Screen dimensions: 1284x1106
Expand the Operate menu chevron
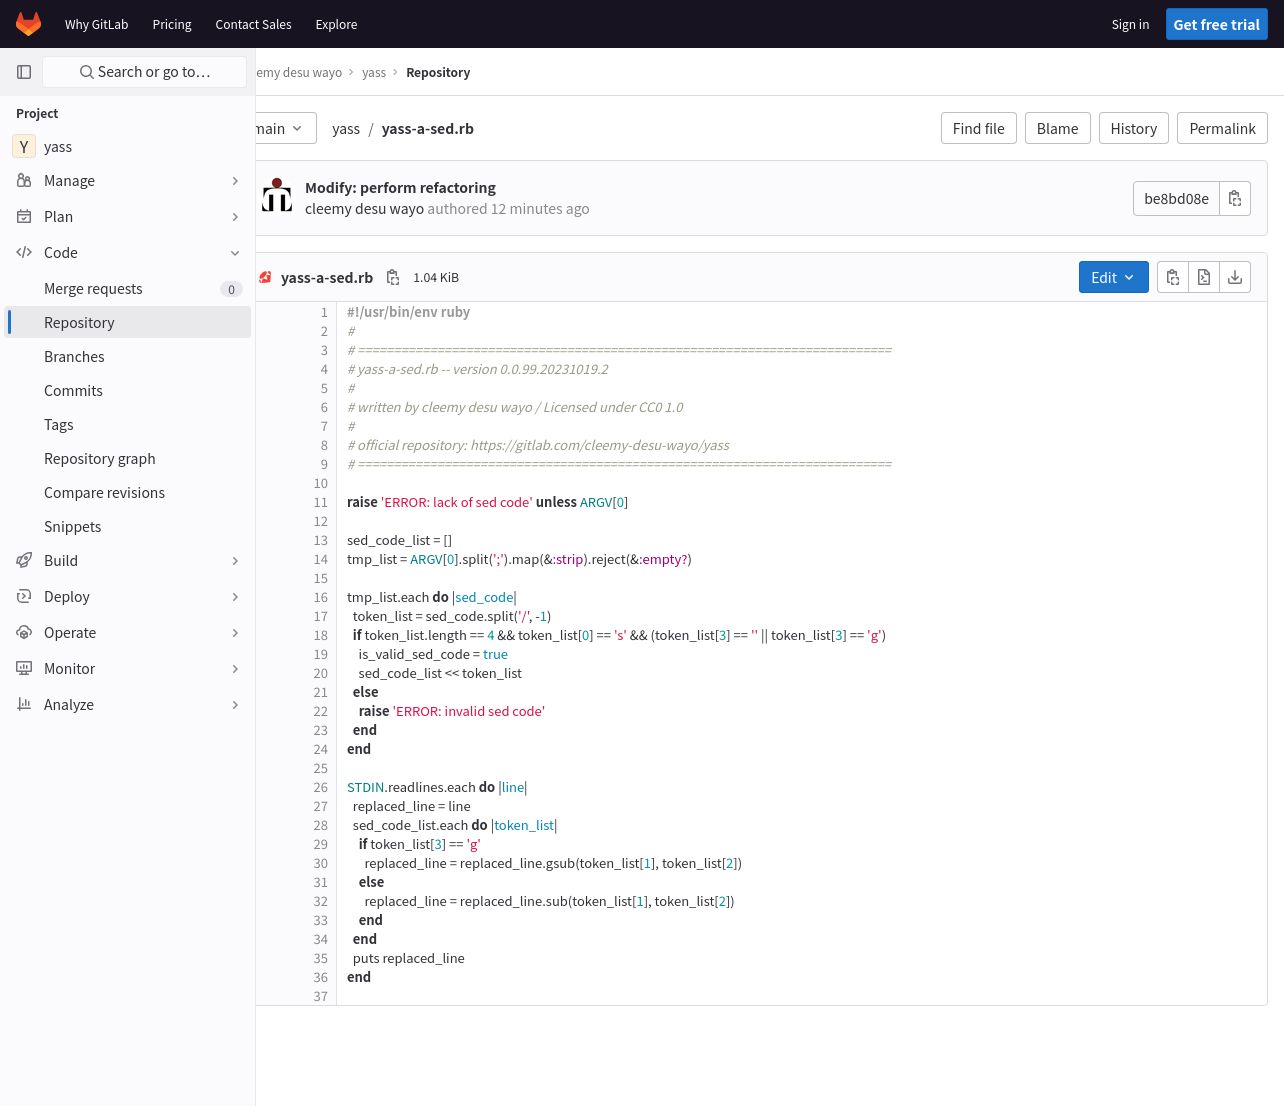click(235, 633)
